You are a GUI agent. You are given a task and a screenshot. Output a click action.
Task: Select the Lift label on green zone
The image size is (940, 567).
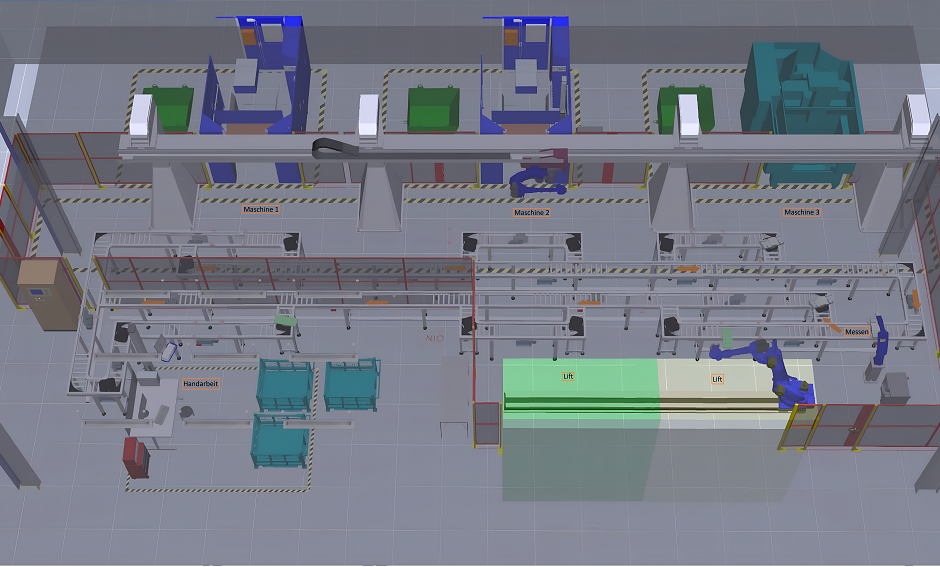click(x=567, y=379)
